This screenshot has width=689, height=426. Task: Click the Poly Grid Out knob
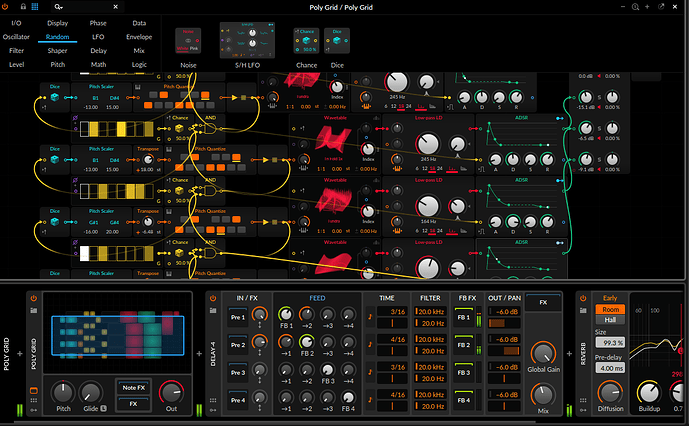(171, 392)
